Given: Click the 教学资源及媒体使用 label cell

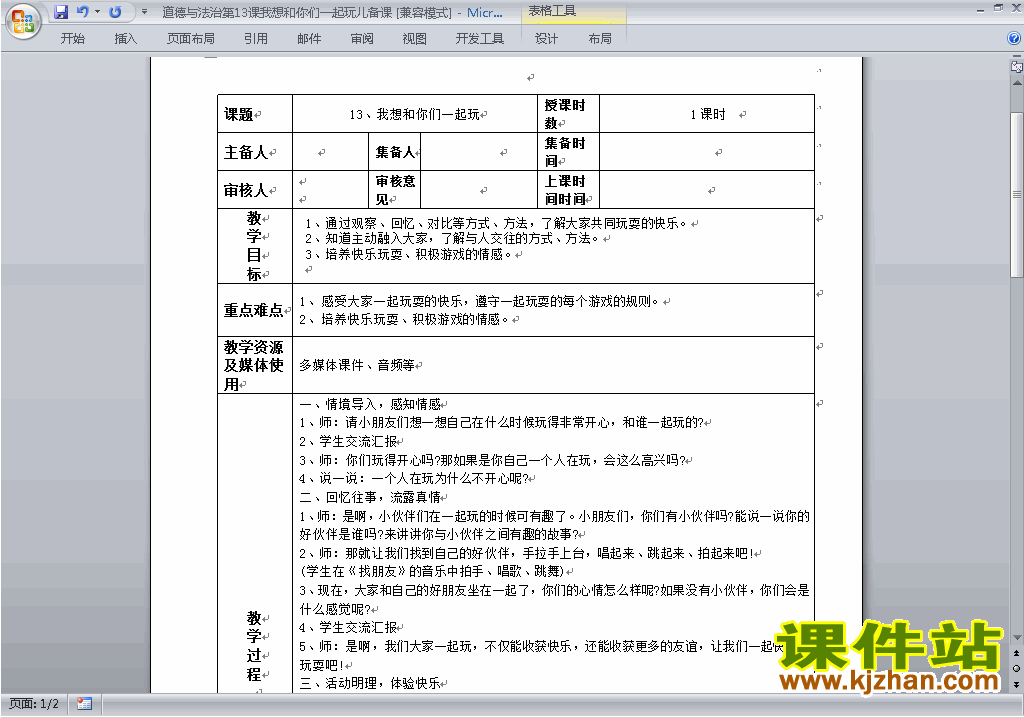Looking at the screenshot, I should 255,365.
